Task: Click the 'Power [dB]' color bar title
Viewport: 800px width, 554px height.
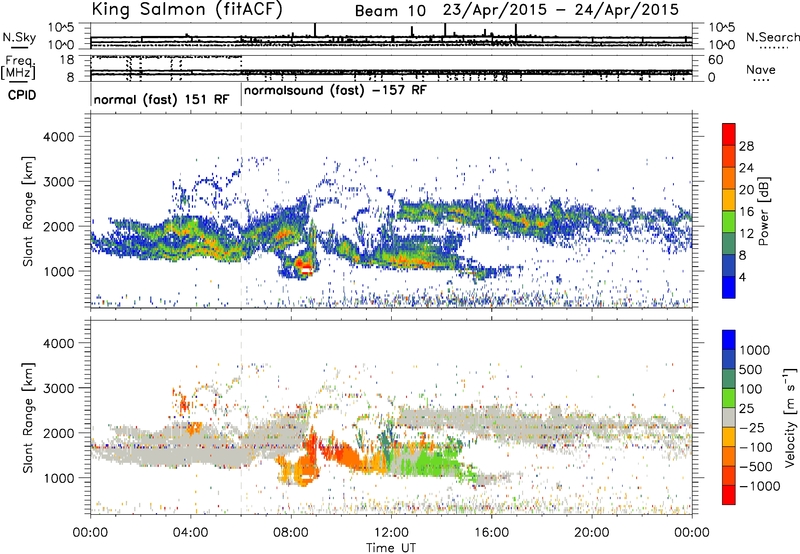Action: tap(763, 211)
